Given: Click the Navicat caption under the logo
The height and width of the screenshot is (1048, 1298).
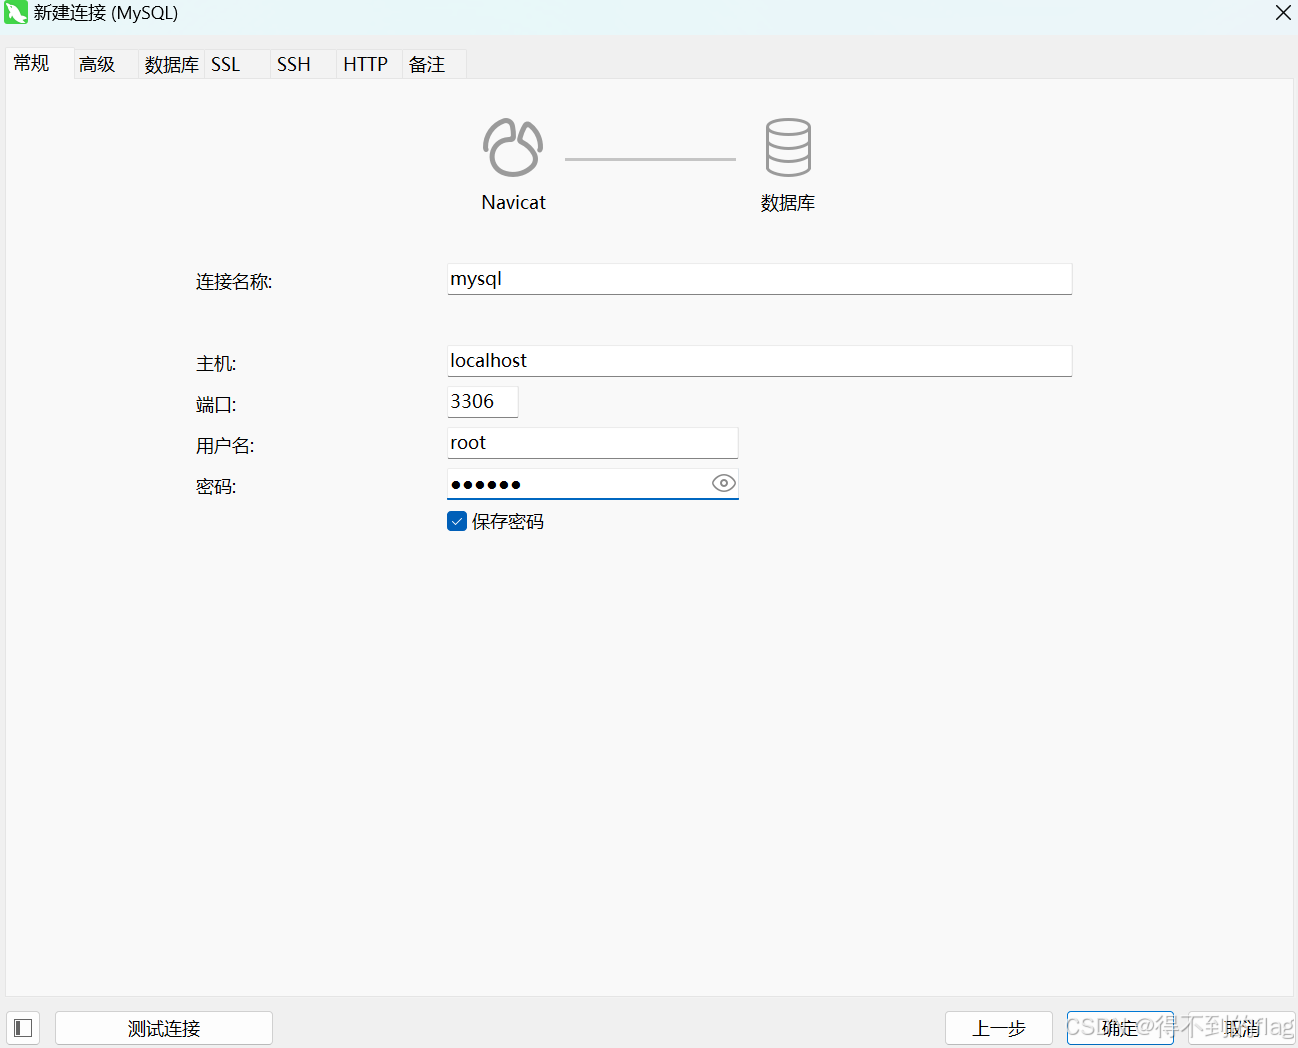Looking at the screenshot, I should 514,202.
